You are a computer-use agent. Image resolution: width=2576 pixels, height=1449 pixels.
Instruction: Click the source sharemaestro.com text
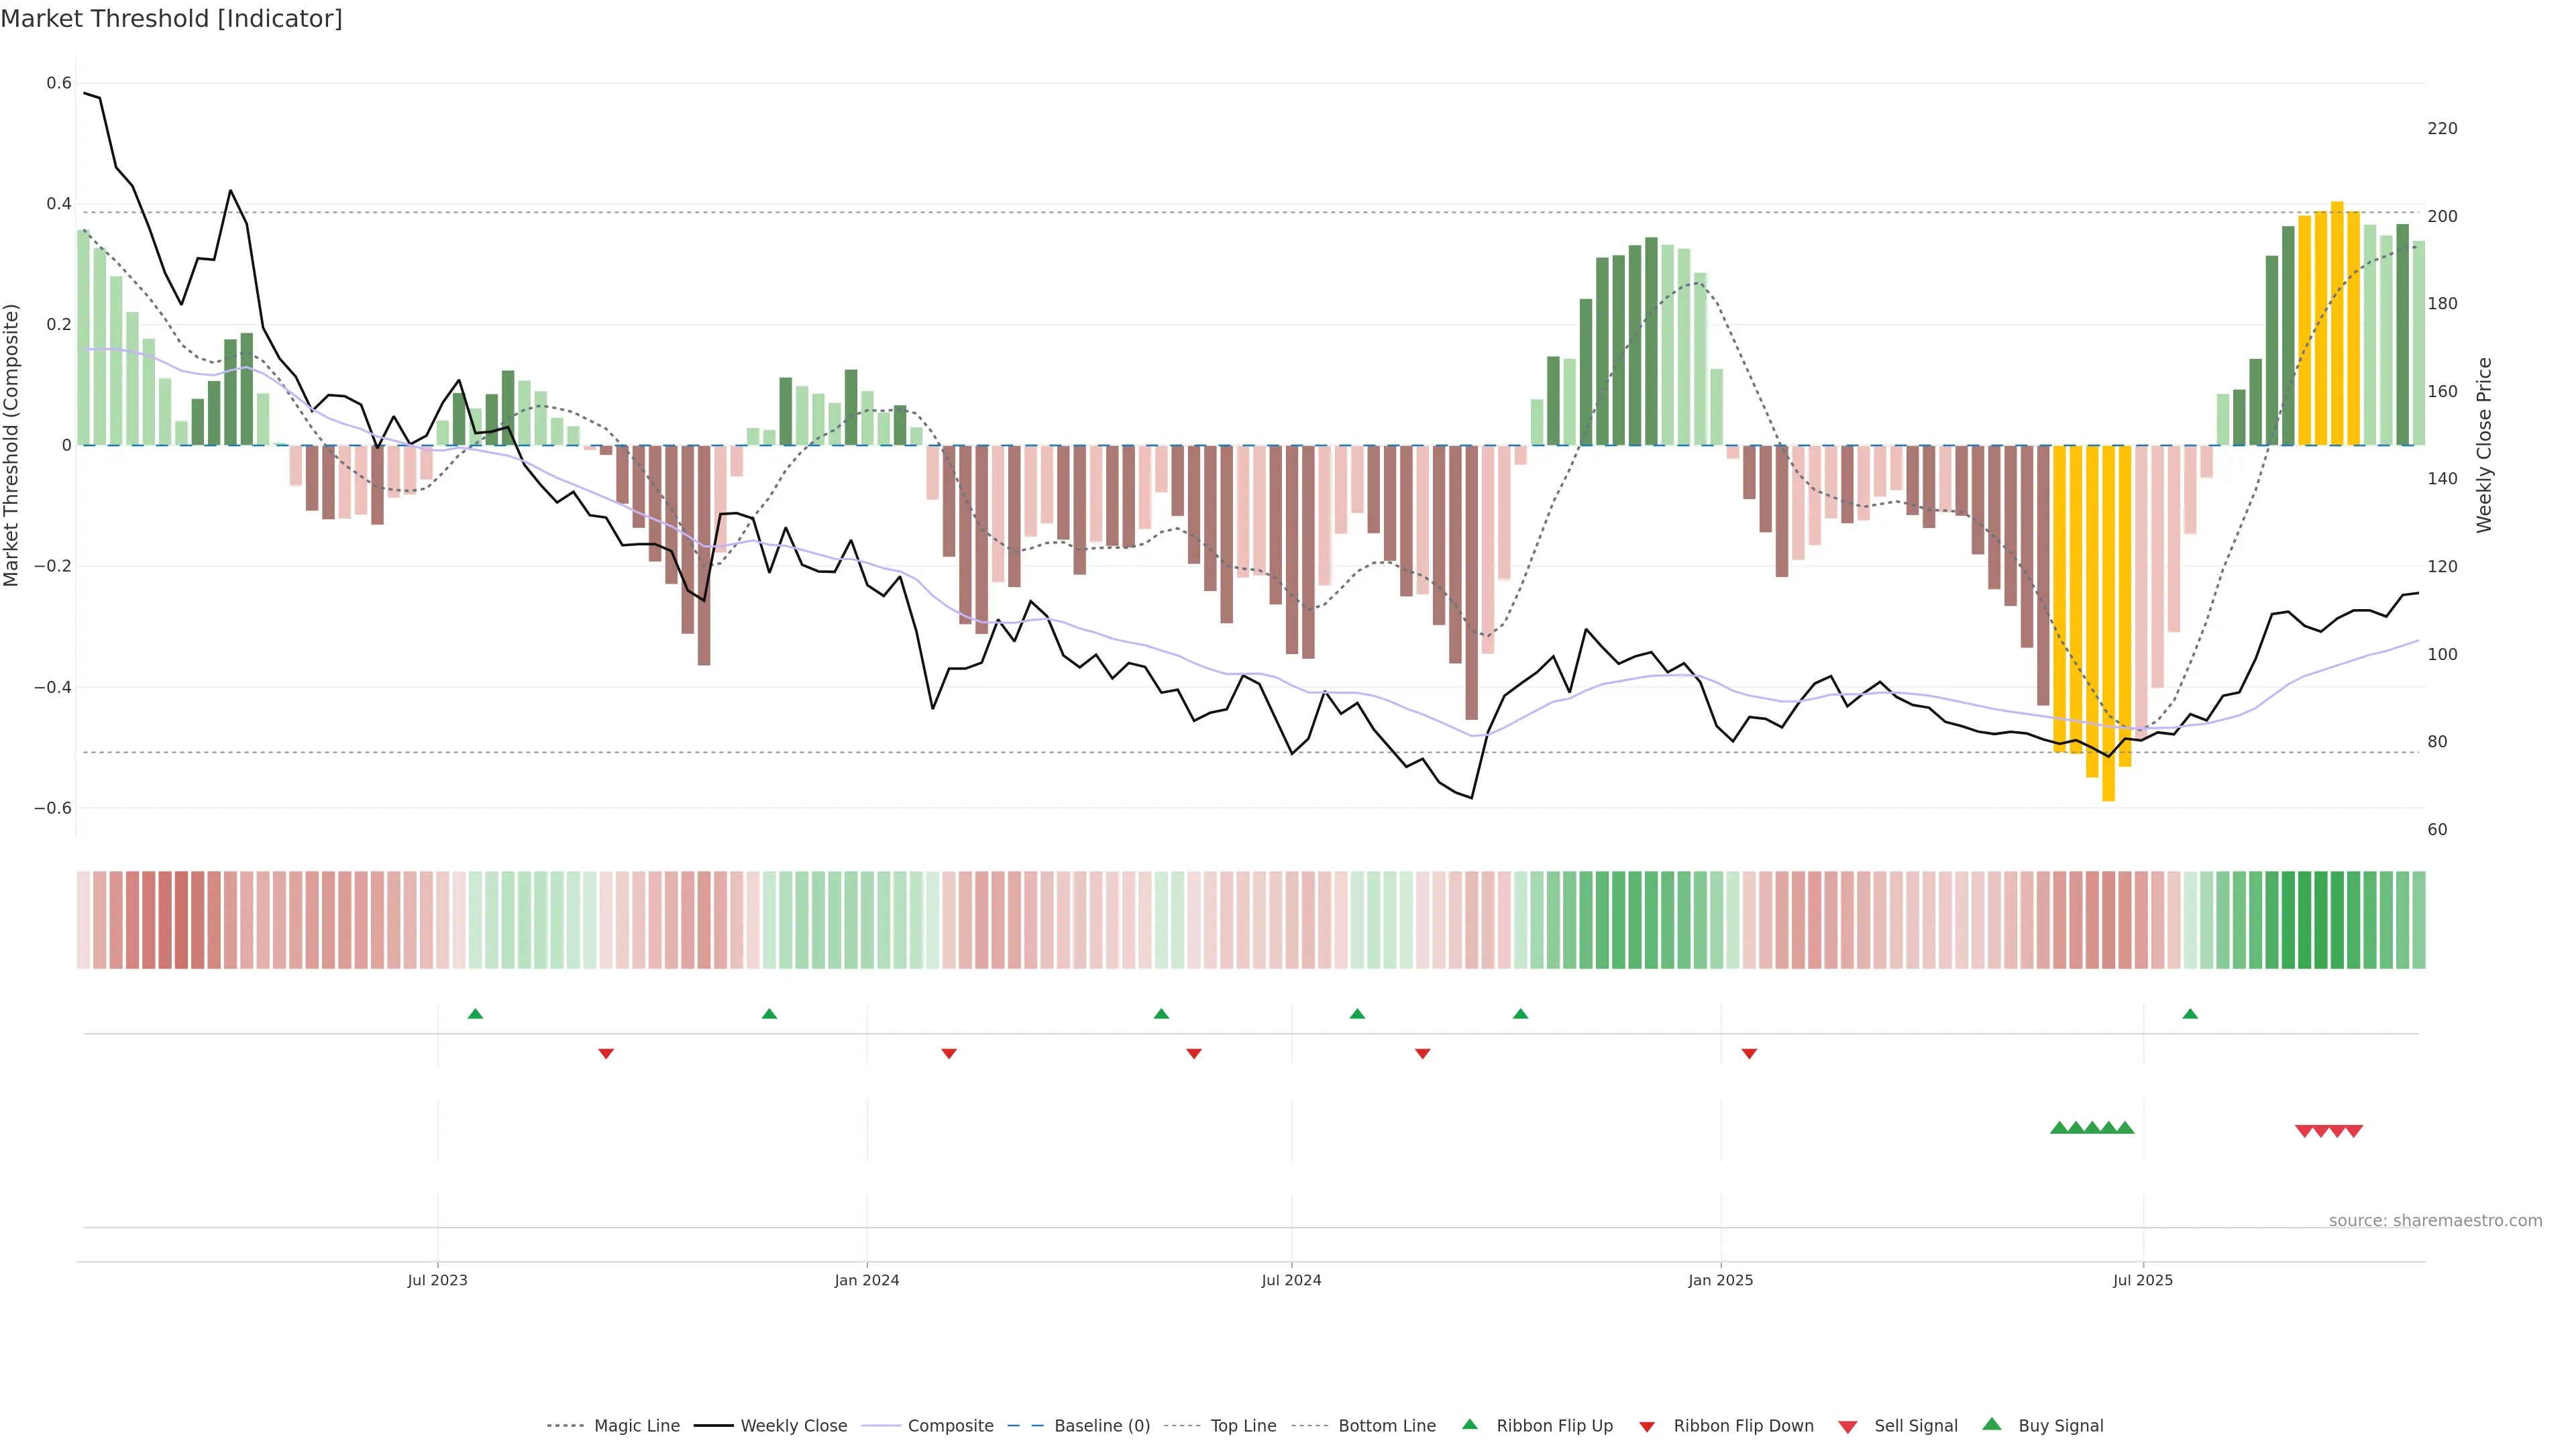[2435, 1221]
